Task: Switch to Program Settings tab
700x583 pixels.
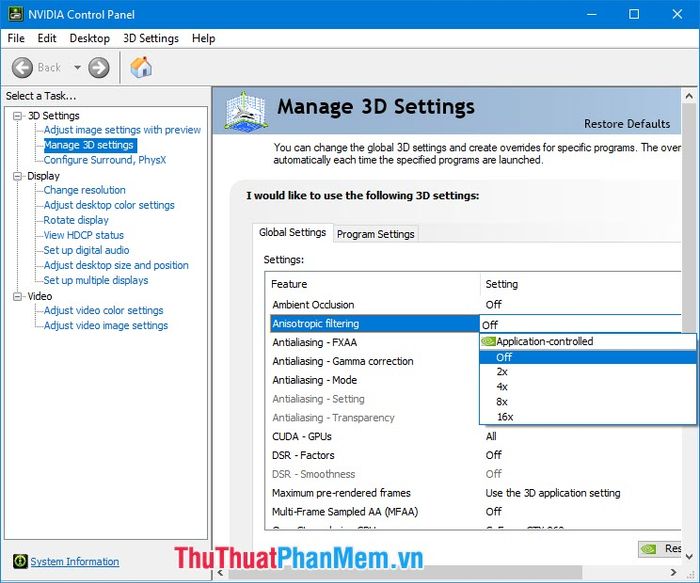Action: [x=375, y=234]
